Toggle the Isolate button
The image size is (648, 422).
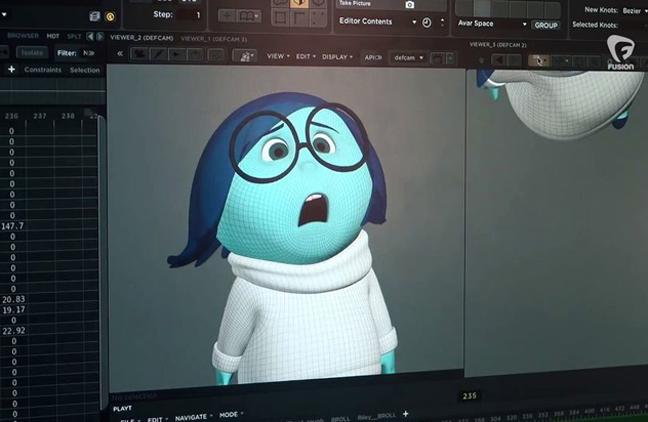(x=31, y=52)
